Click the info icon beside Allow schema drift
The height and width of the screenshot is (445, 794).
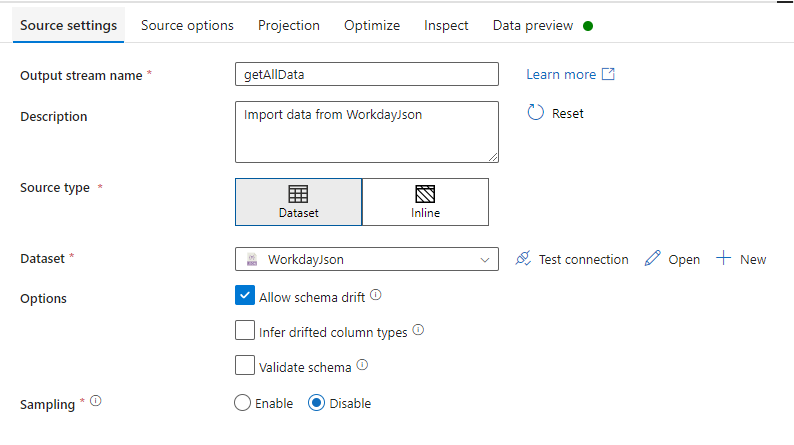click(376, 296)
